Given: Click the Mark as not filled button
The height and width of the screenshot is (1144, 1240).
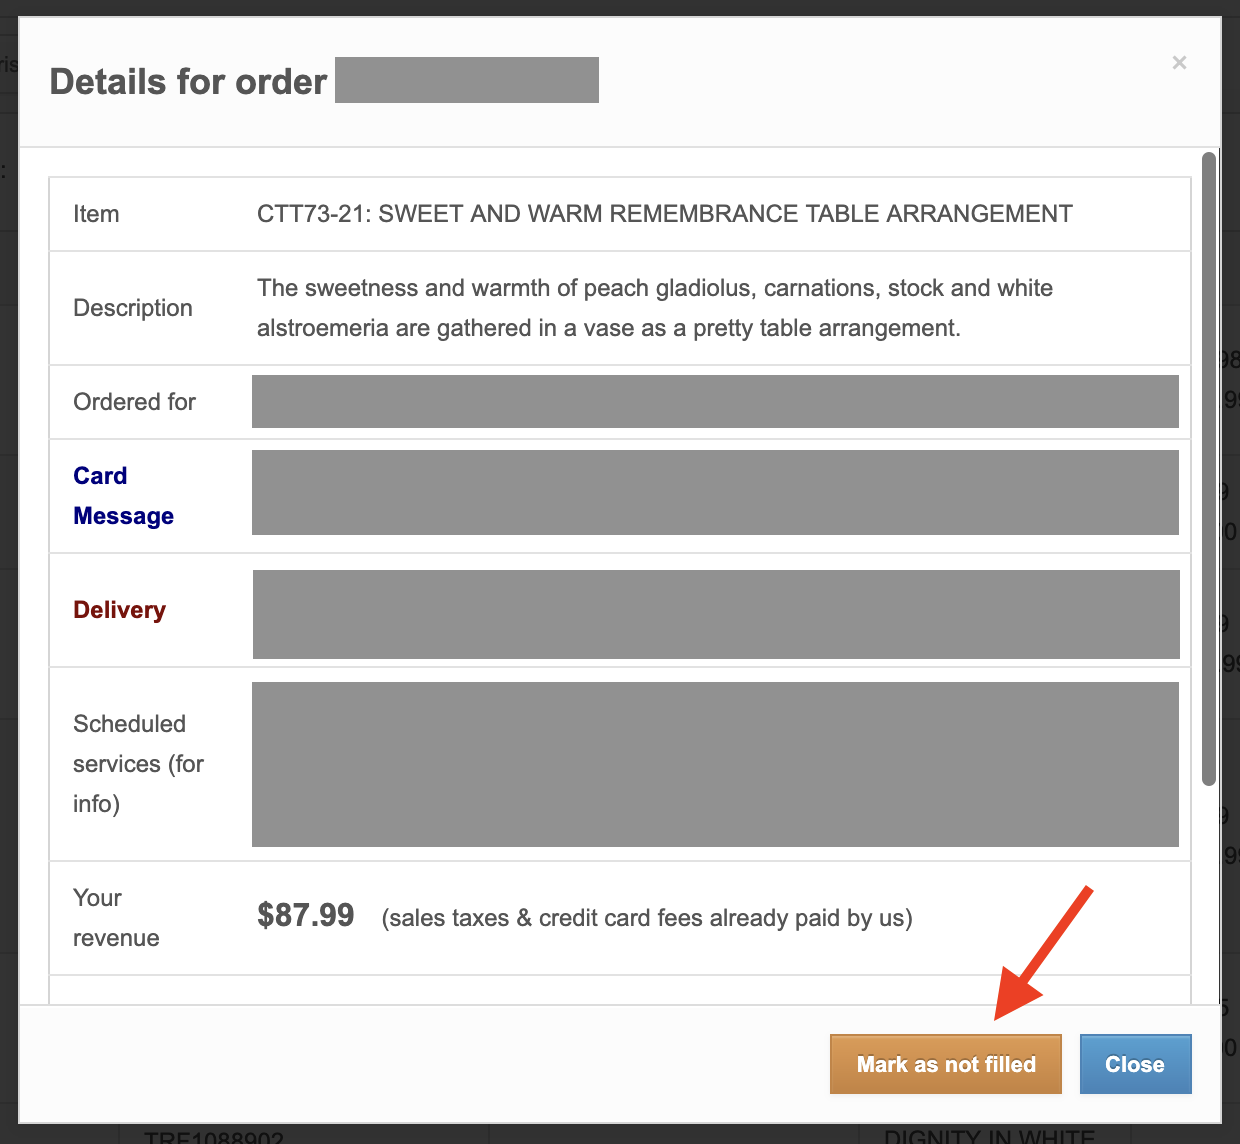Looking at the screenshot, I should [x=945, y=1064].
